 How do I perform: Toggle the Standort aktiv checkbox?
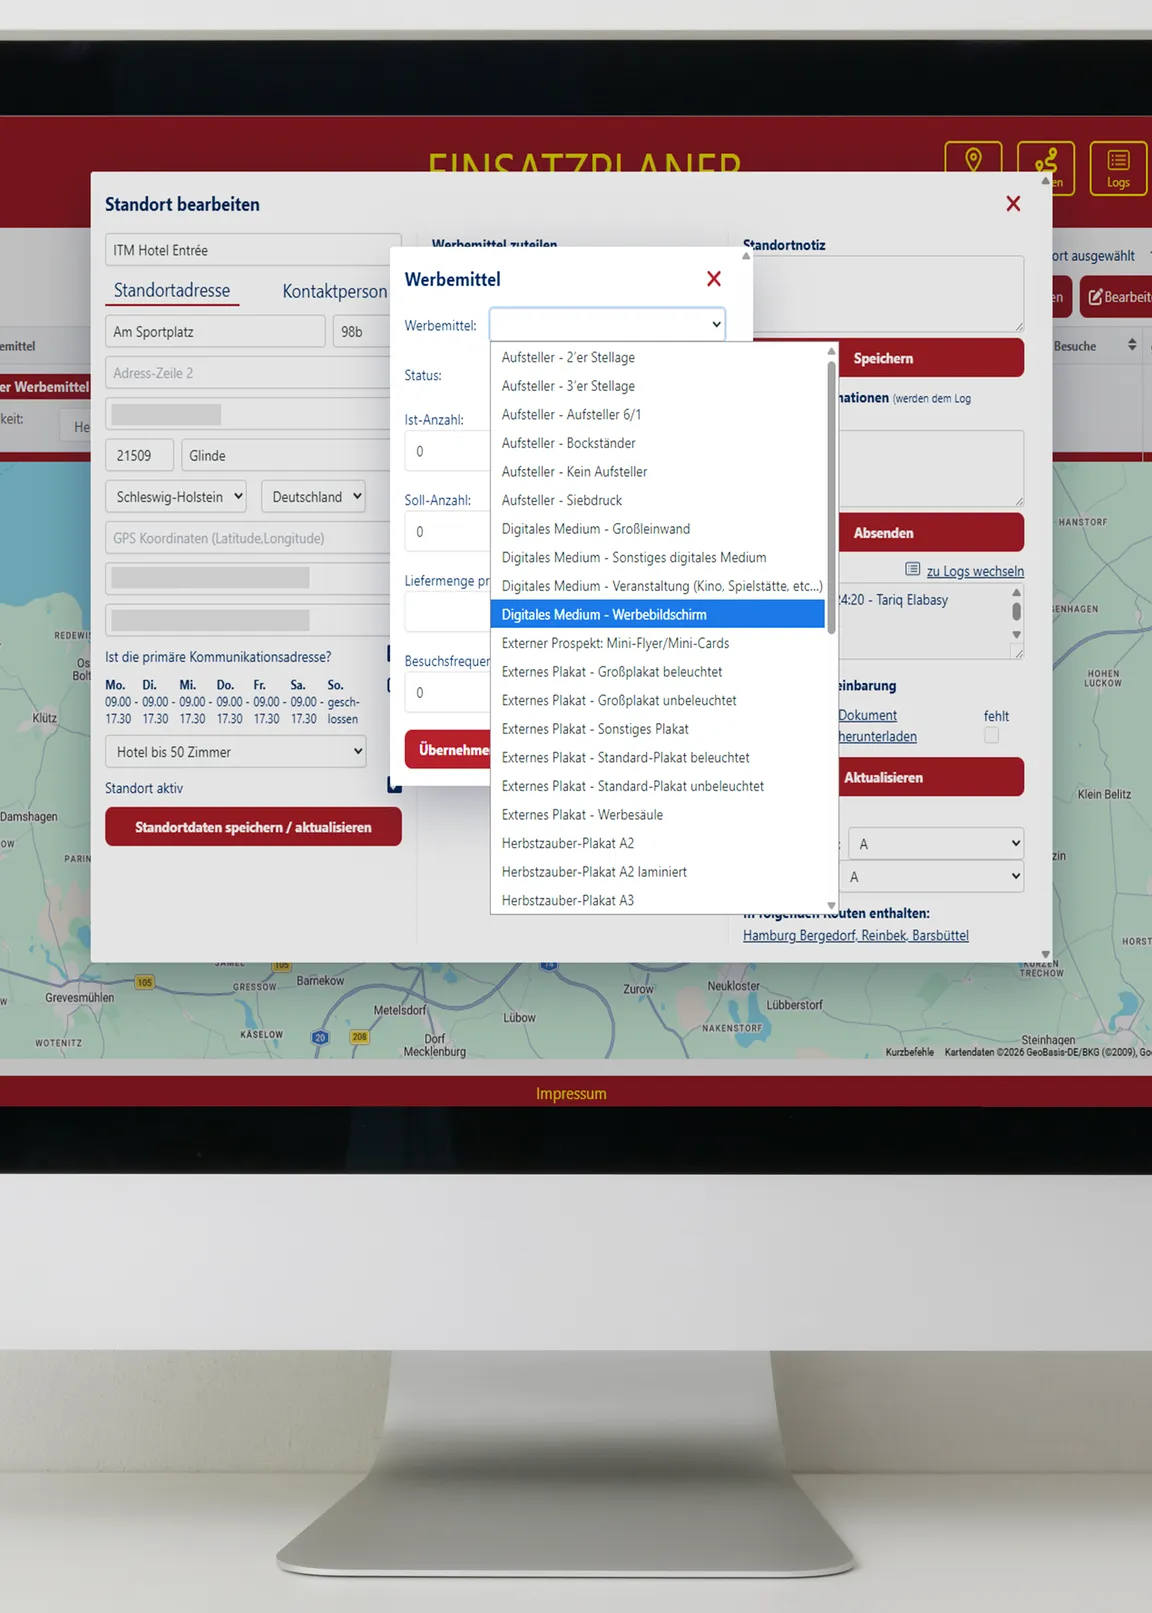[x=394, y=787]
